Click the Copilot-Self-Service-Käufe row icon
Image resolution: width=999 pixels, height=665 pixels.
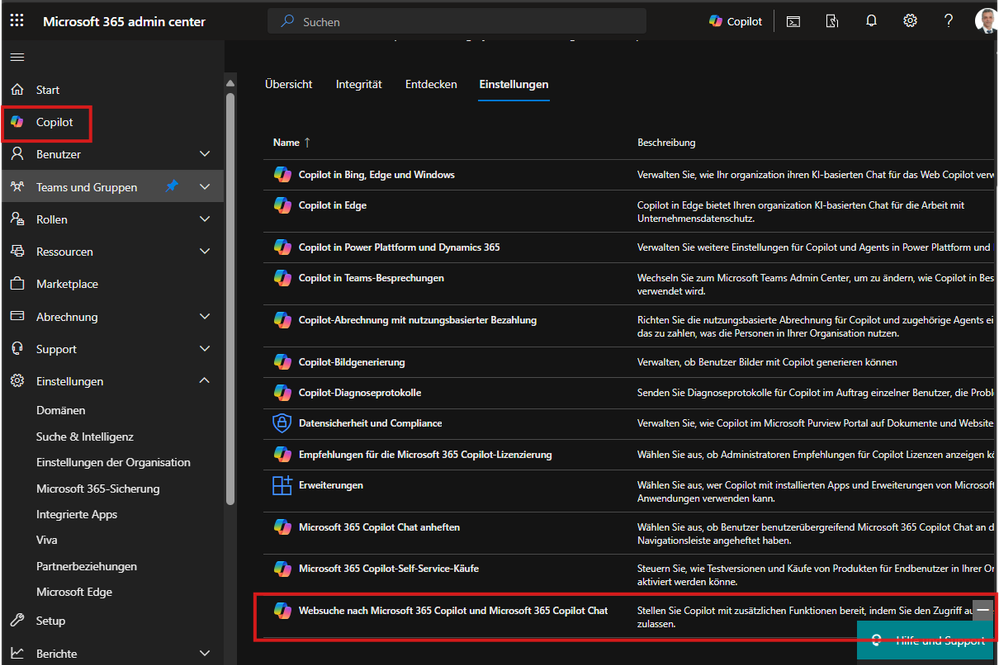[282, 568]
